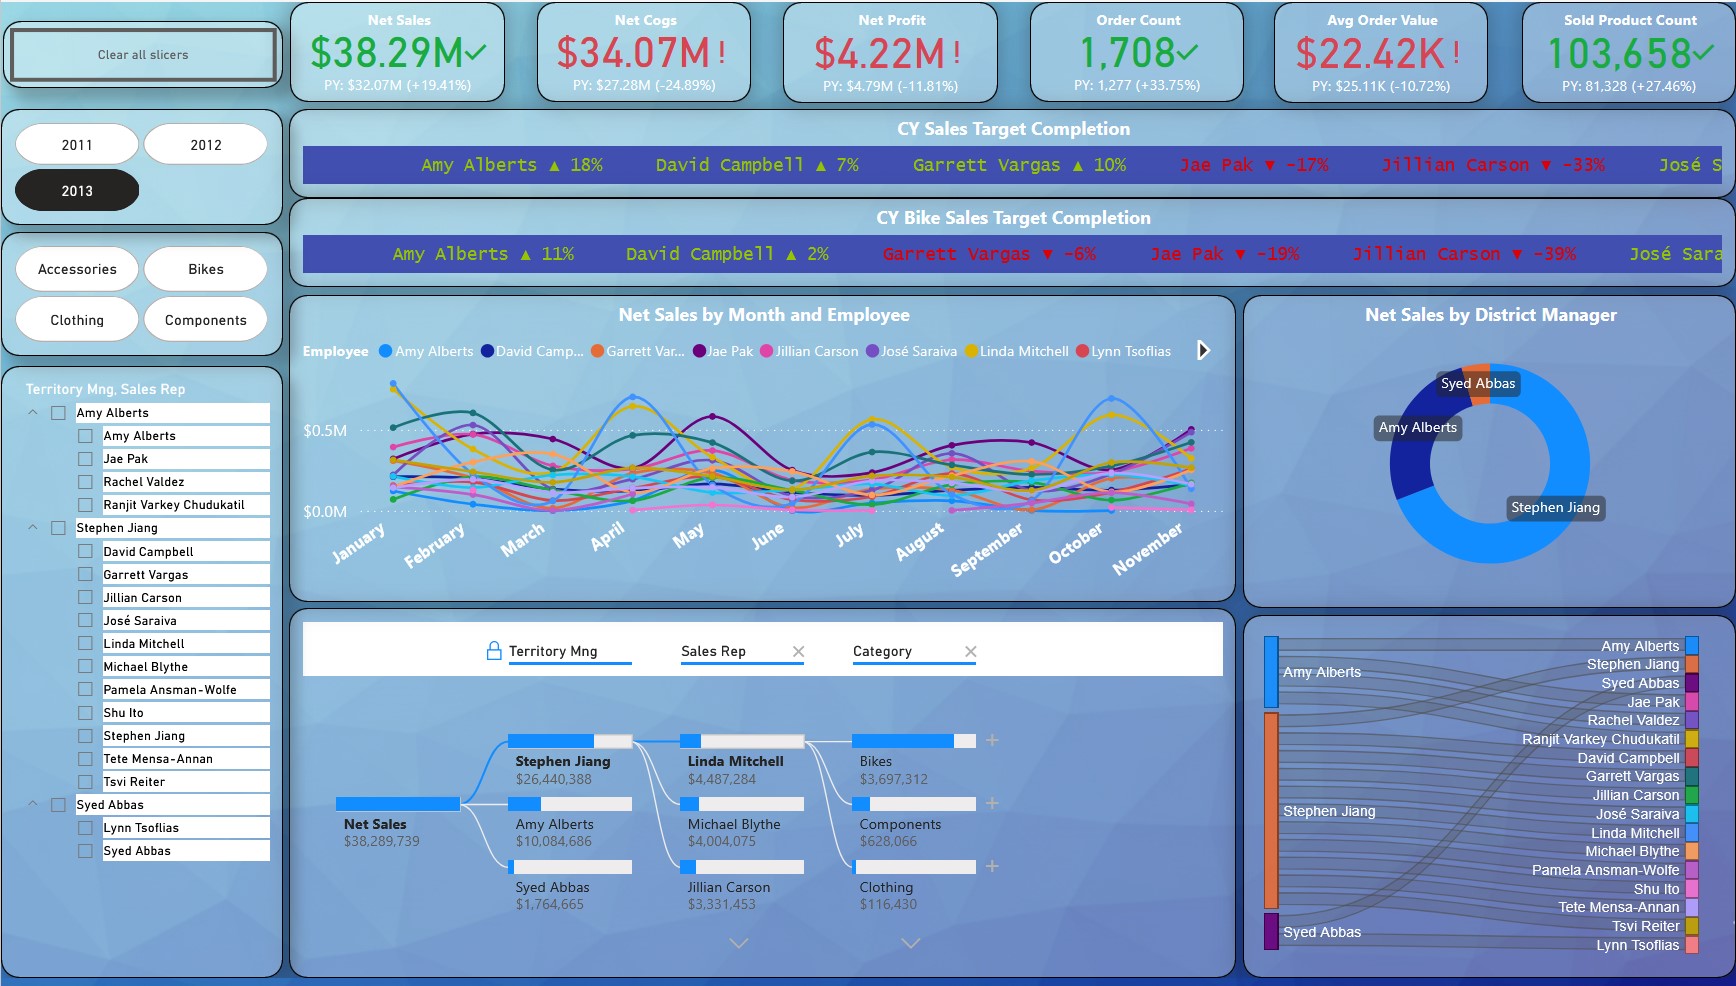
Task: Check the Rachel Valdez checkbox
Action: [84, 481]
